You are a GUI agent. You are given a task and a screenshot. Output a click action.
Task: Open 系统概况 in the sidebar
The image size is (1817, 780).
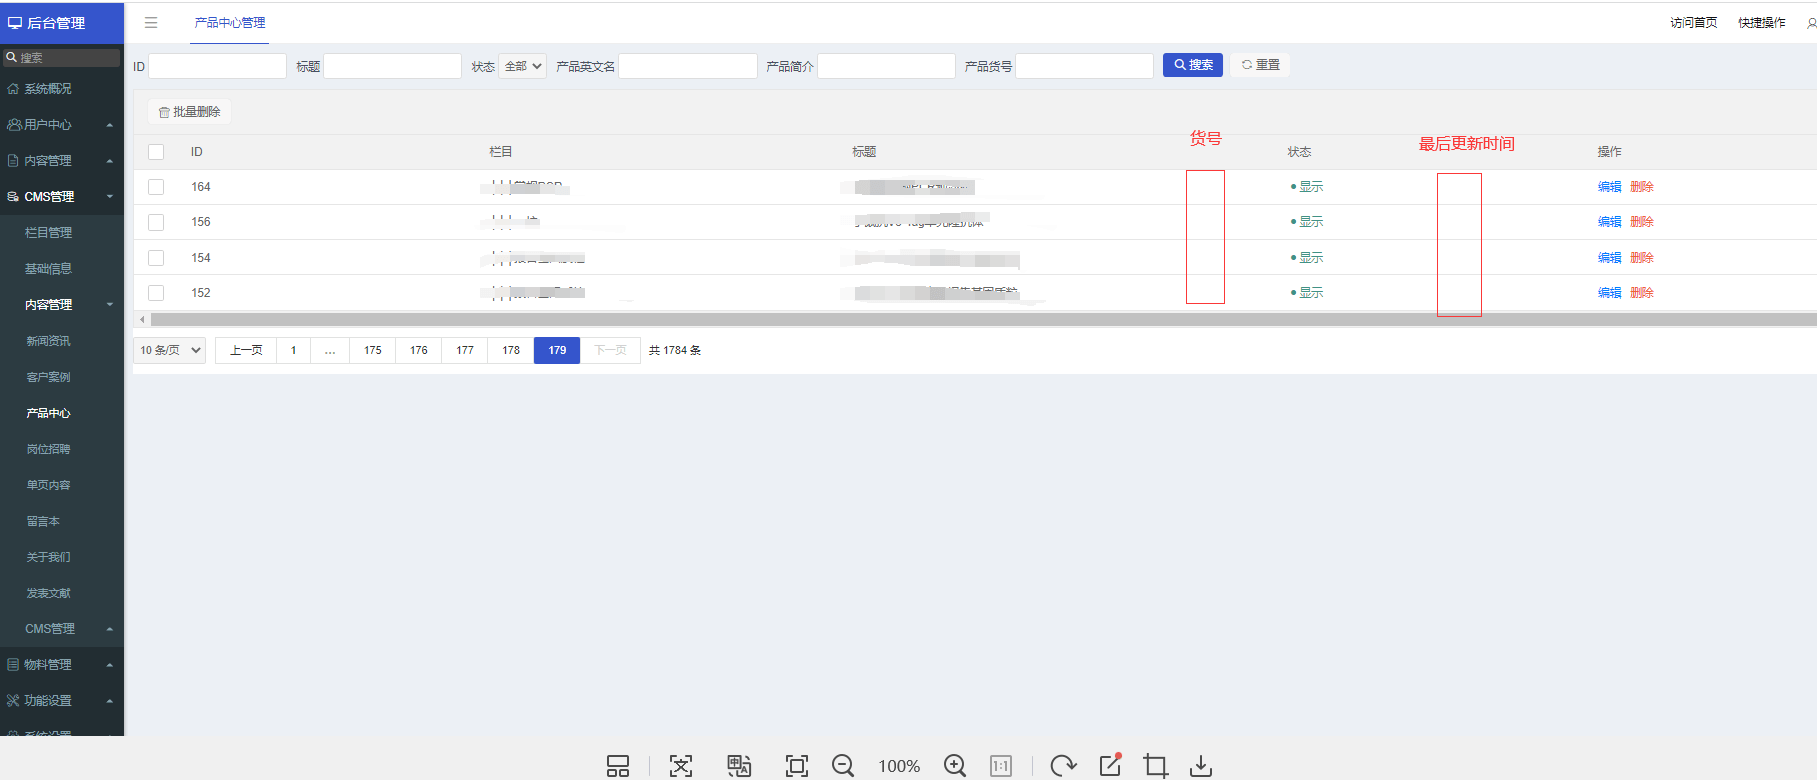(61, 89)
